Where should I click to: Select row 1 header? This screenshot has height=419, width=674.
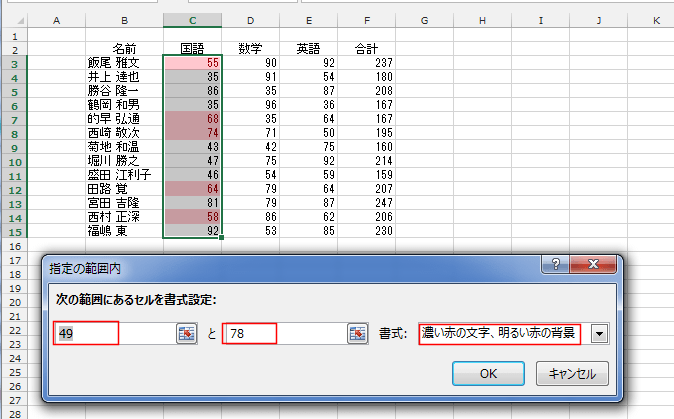pyautogui.click(x=15, y=37)
